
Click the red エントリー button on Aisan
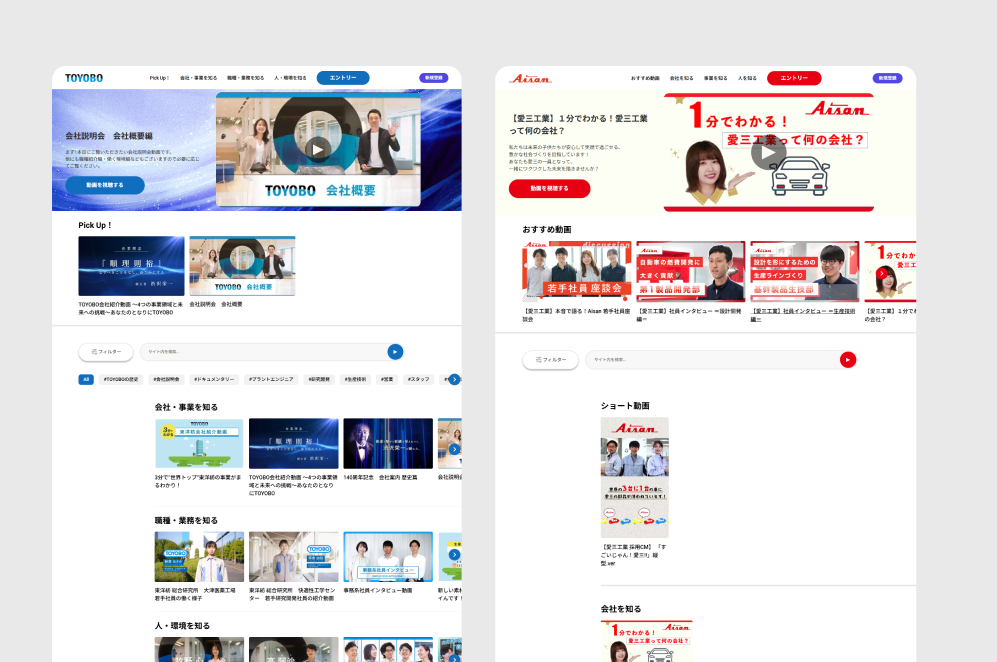point(794,78)
